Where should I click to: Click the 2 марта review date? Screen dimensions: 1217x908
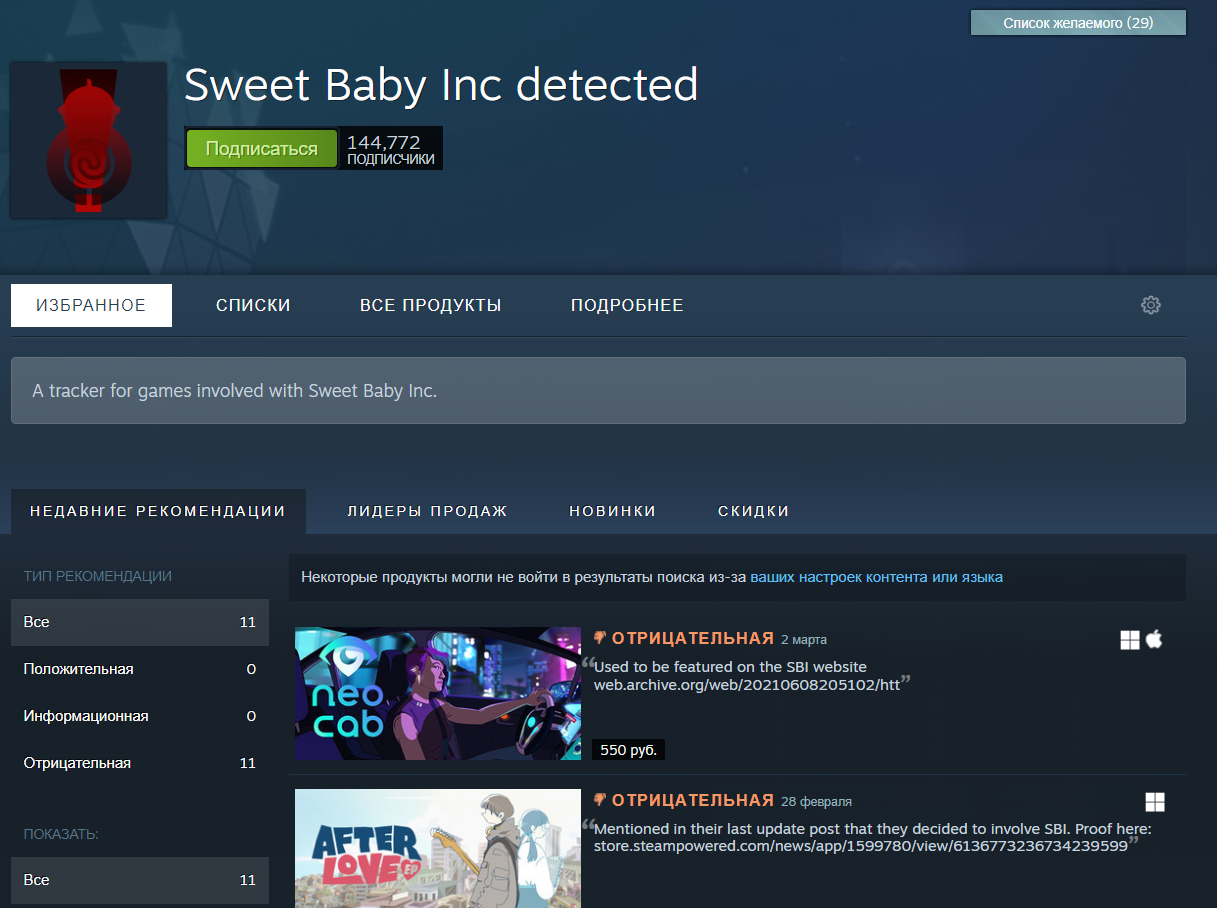[804, 640]
